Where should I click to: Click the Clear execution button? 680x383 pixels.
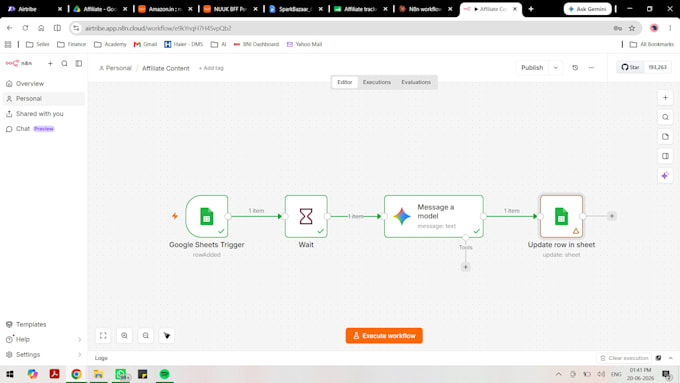[x=624, y=358]
